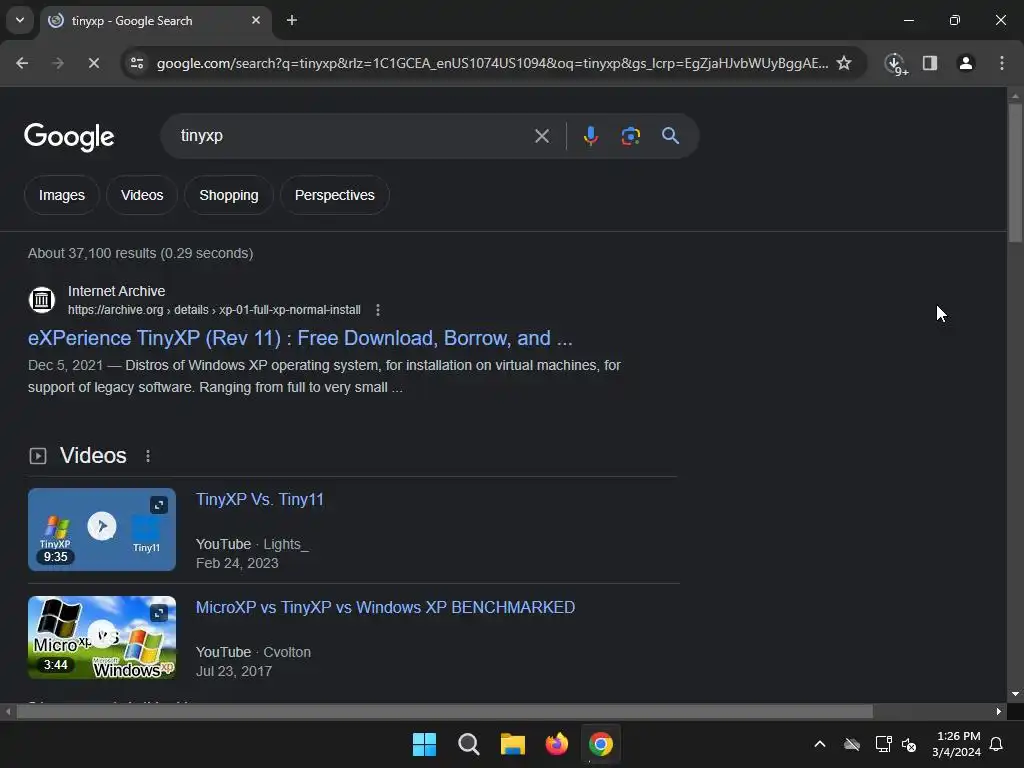1024x768 pixels.
Task: Open clock showing 1:26 PM
Action: click(x=957, y=744)
